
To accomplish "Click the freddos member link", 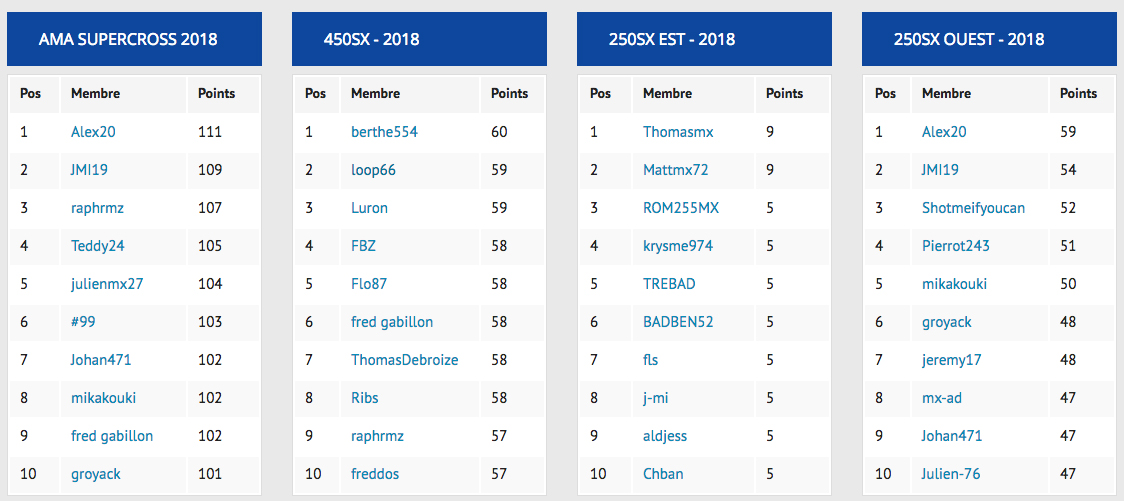I will 375,474.
